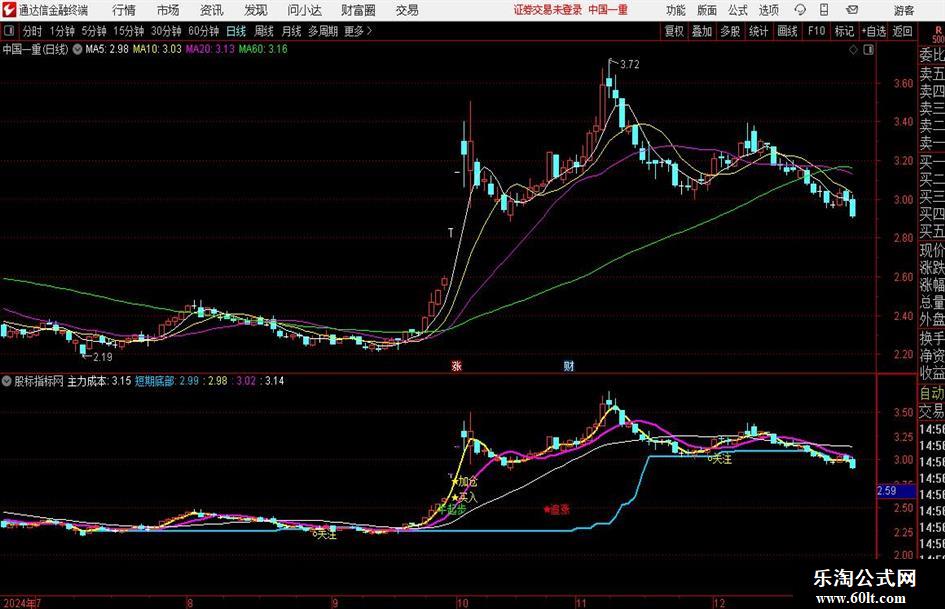Click the 返回 button
945x609 pixels.
tap(902, 31)
